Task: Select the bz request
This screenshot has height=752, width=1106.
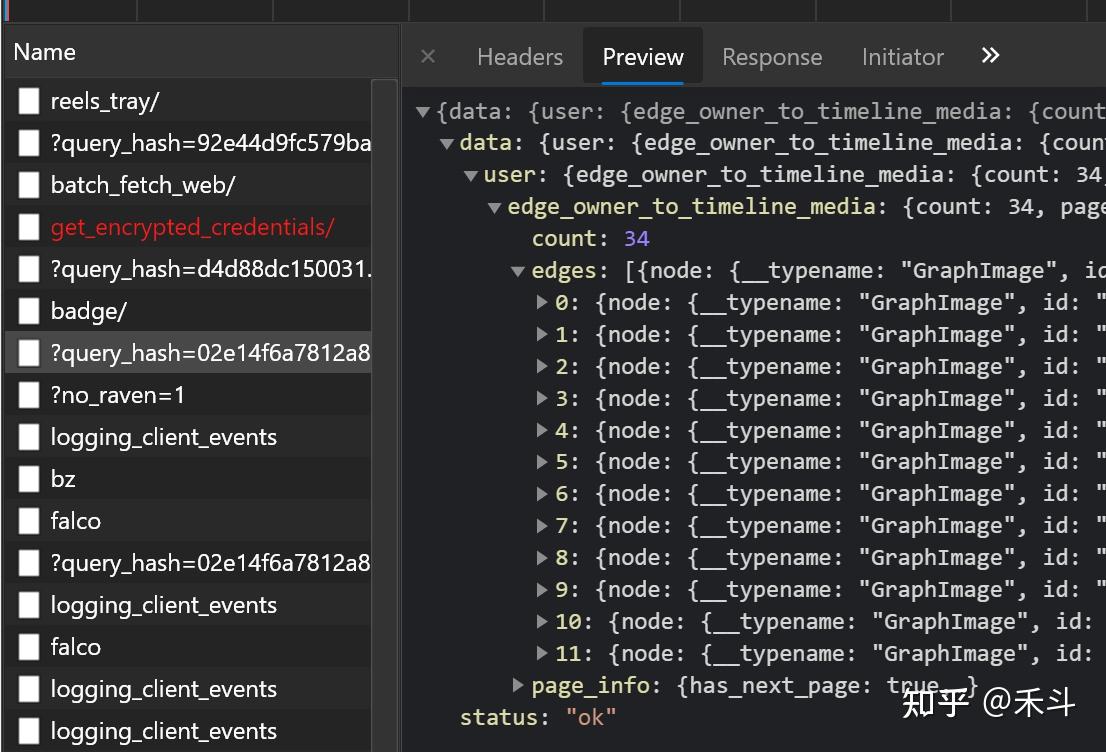Action: (188, 478)
